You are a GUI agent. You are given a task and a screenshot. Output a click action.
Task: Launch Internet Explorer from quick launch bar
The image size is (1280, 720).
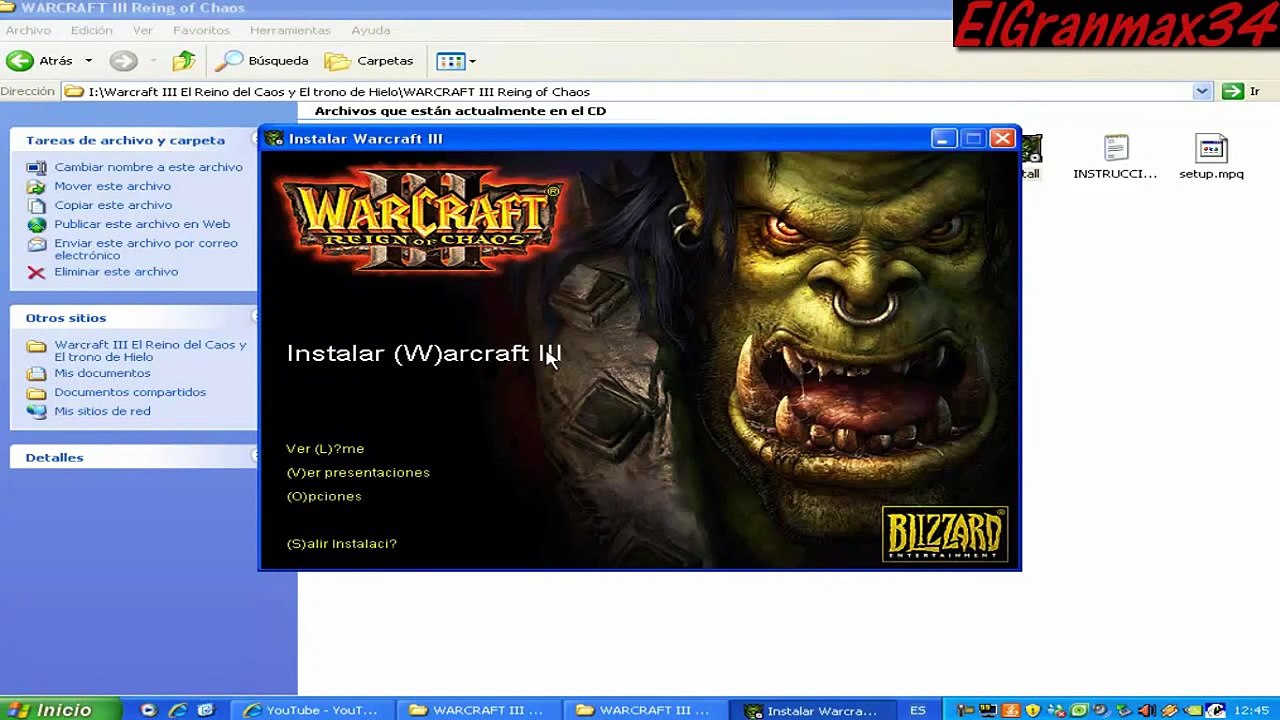177,710
